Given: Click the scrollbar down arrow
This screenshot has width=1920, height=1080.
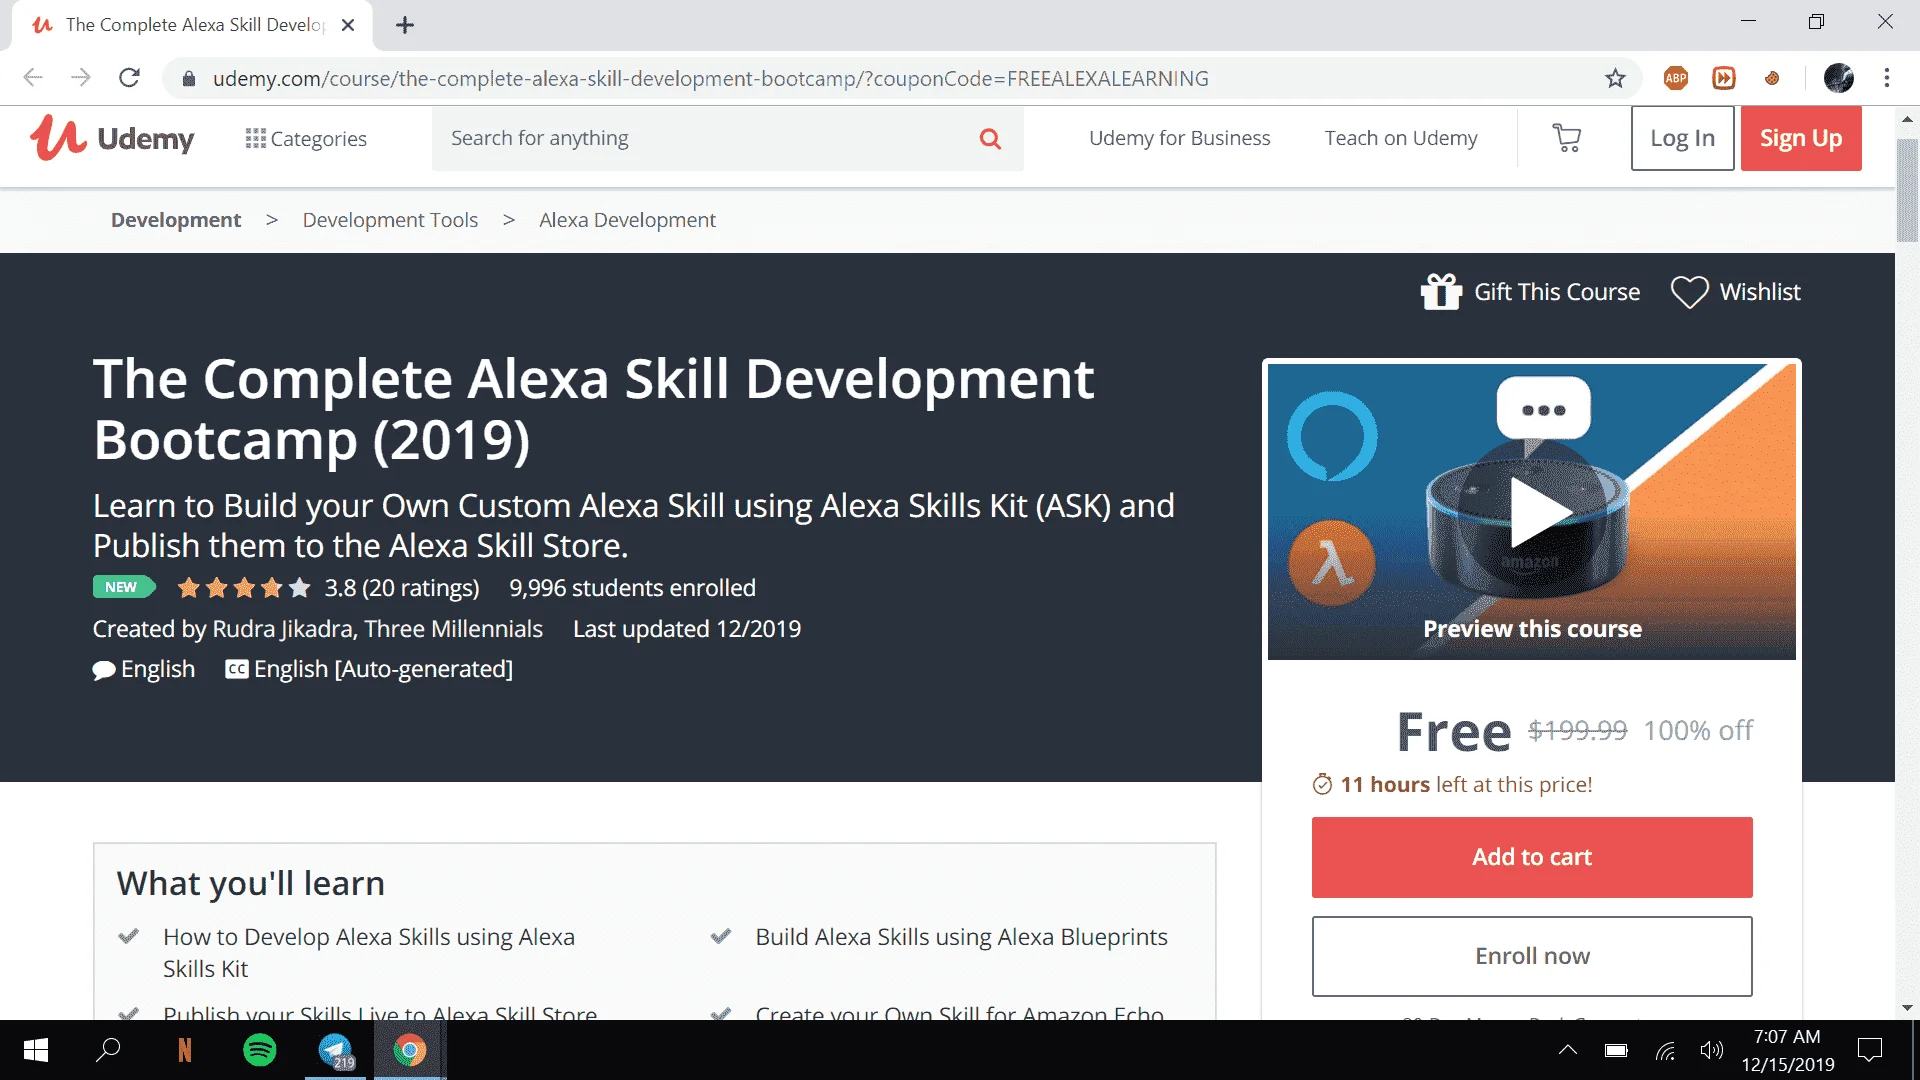Looking at the screenshot, I should pos(1907,1007).
